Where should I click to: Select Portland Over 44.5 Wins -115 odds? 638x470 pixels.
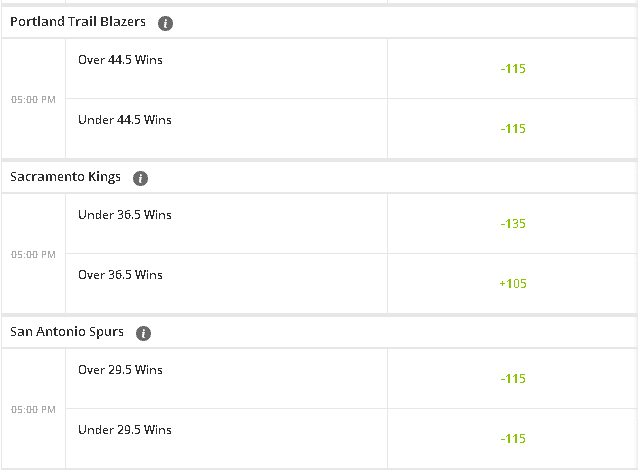(x=513, y=68)
